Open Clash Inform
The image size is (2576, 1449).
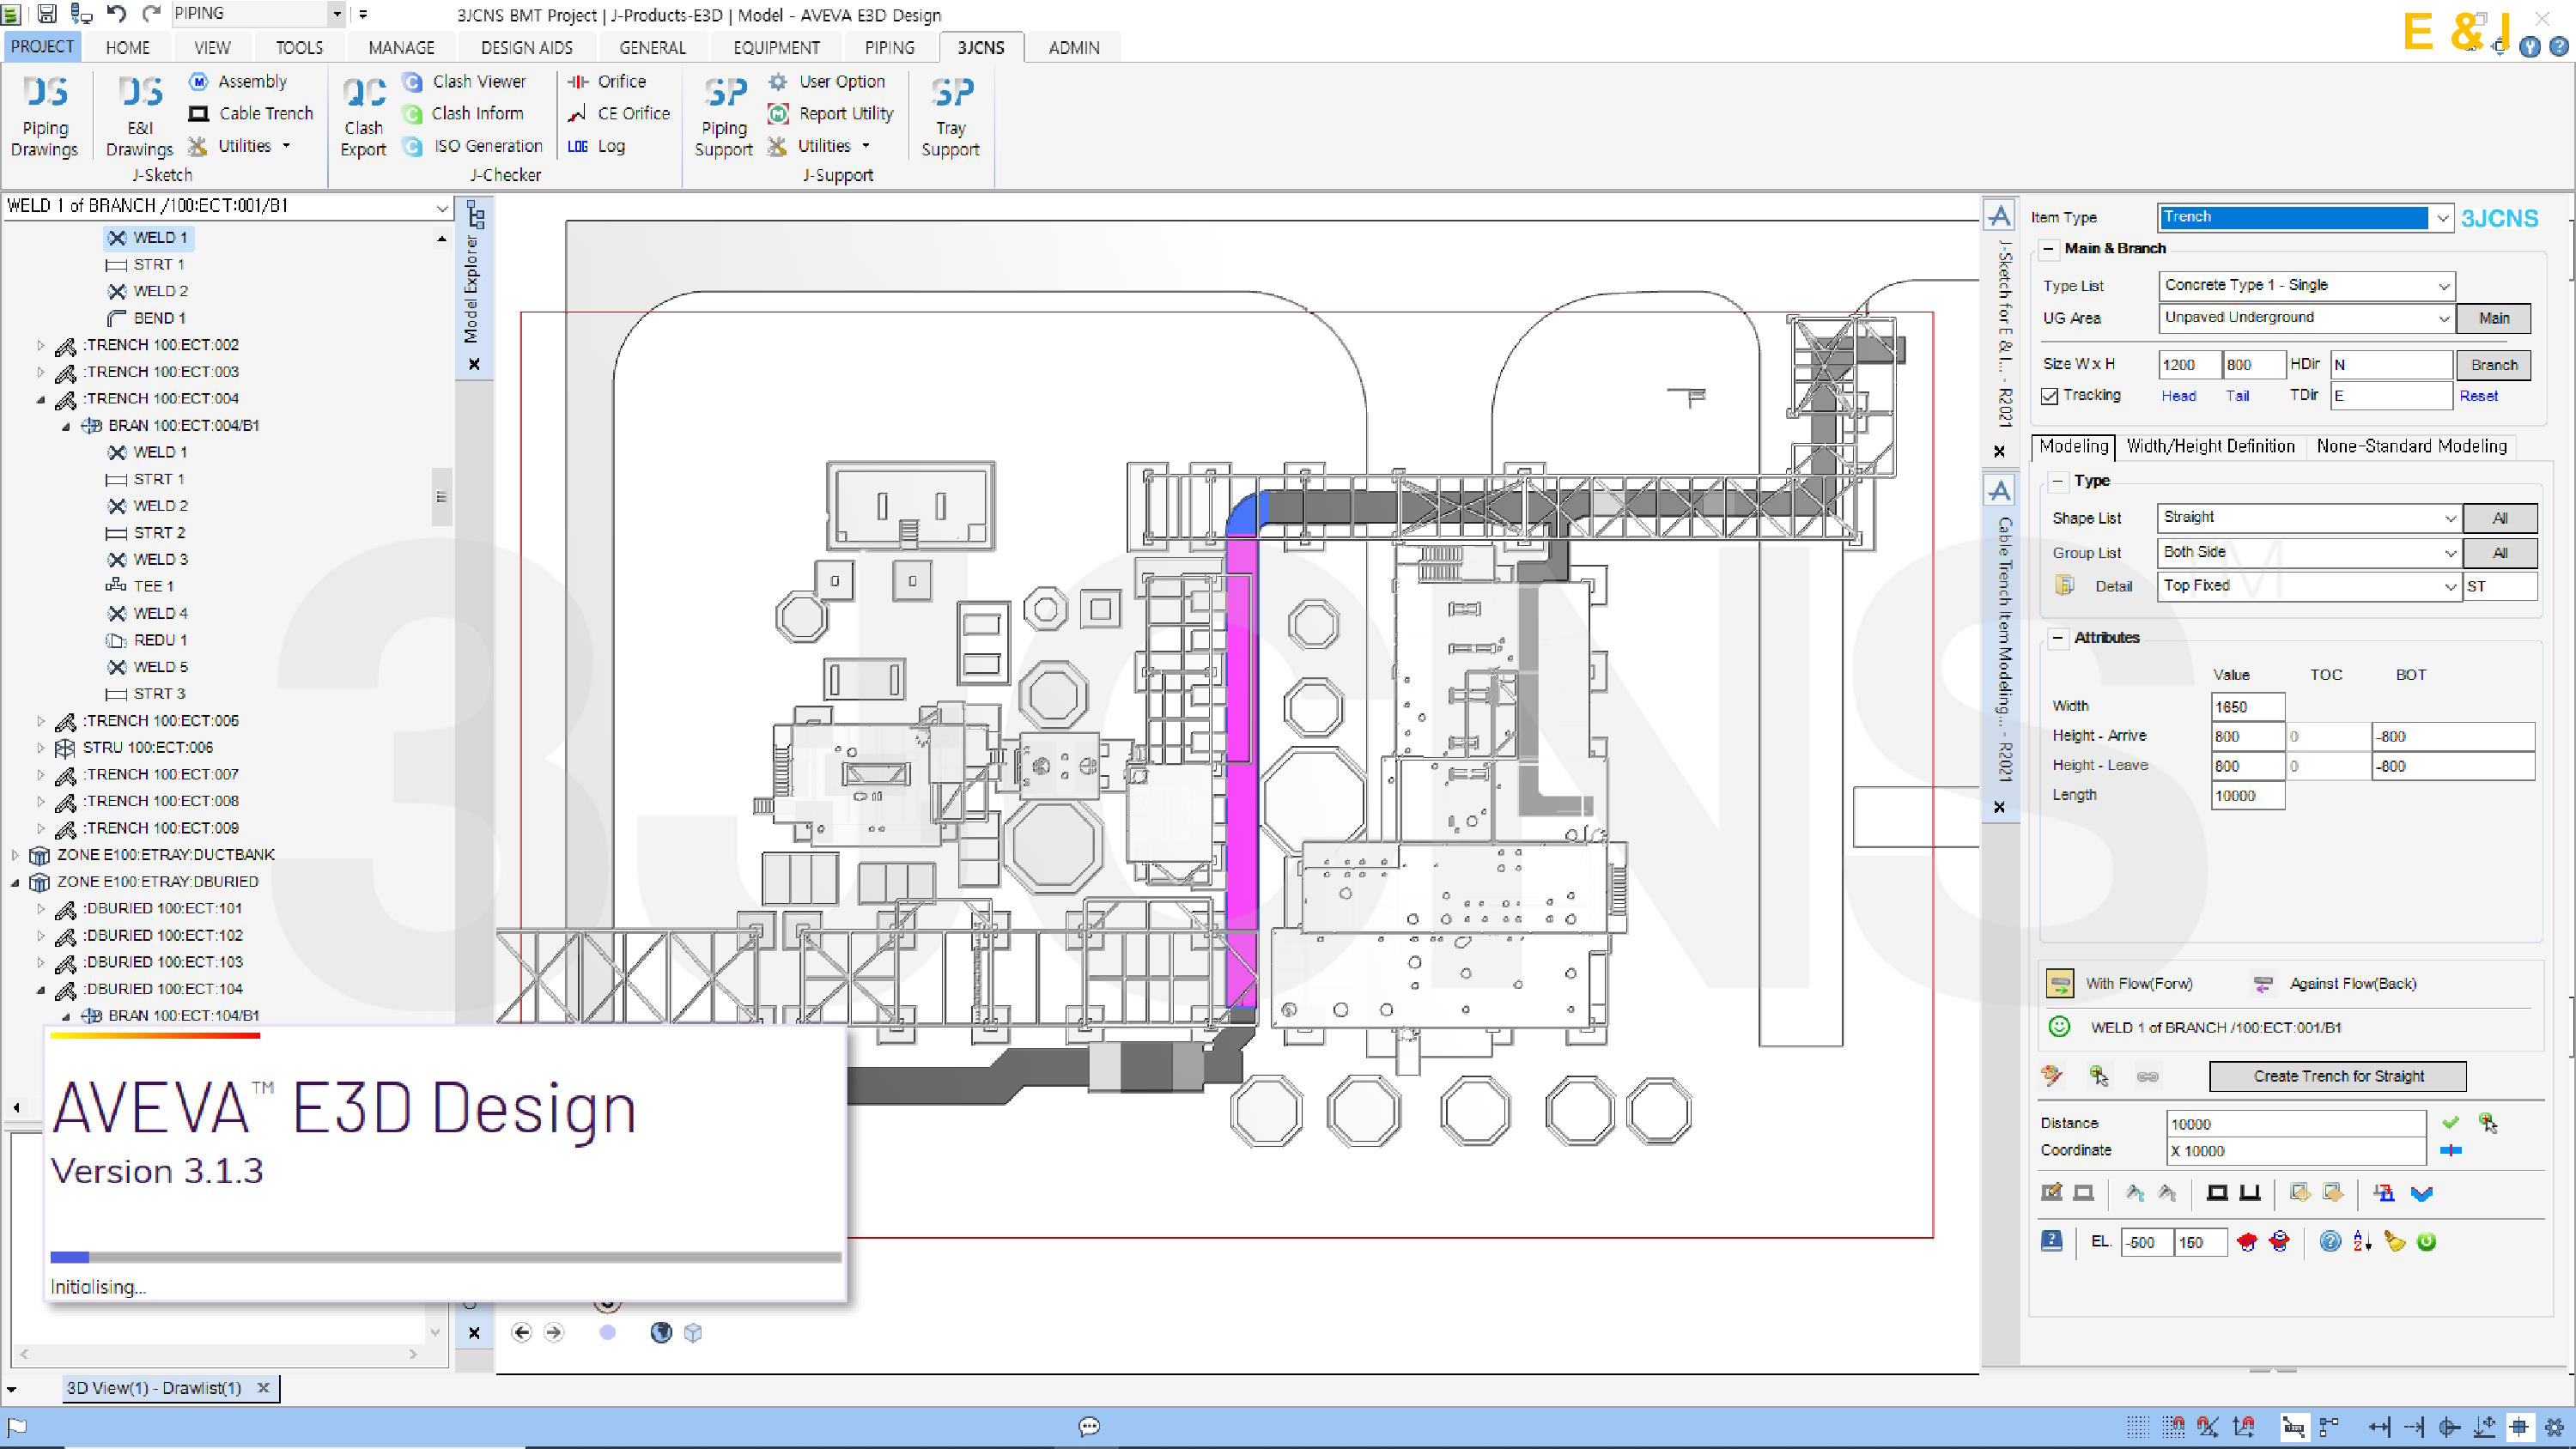click(x=463, y=113)
